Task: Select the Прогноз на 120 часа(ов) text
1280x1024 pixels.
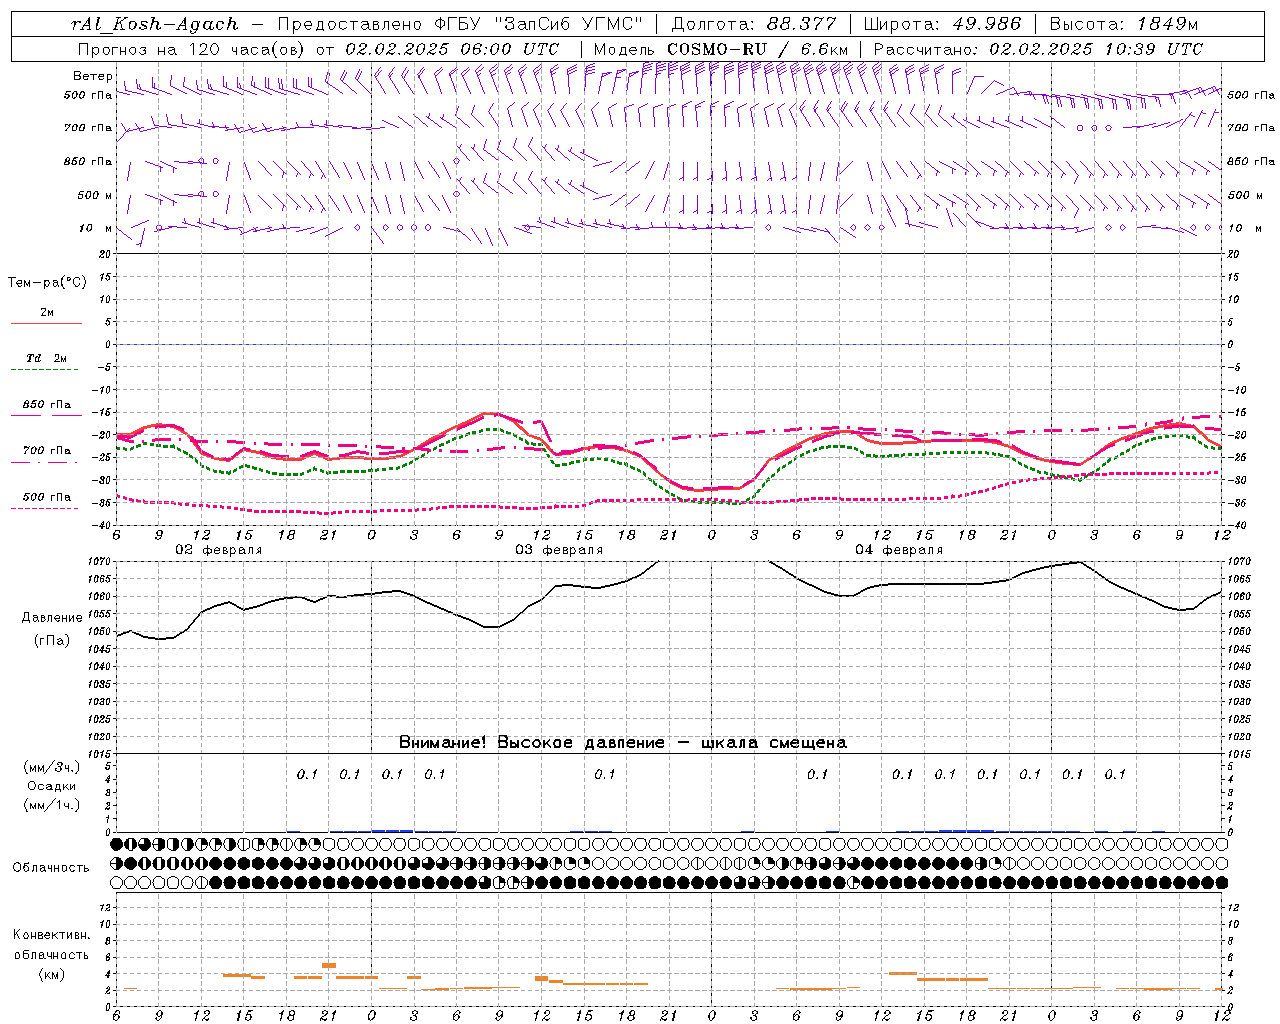Action: pos(192,49)
